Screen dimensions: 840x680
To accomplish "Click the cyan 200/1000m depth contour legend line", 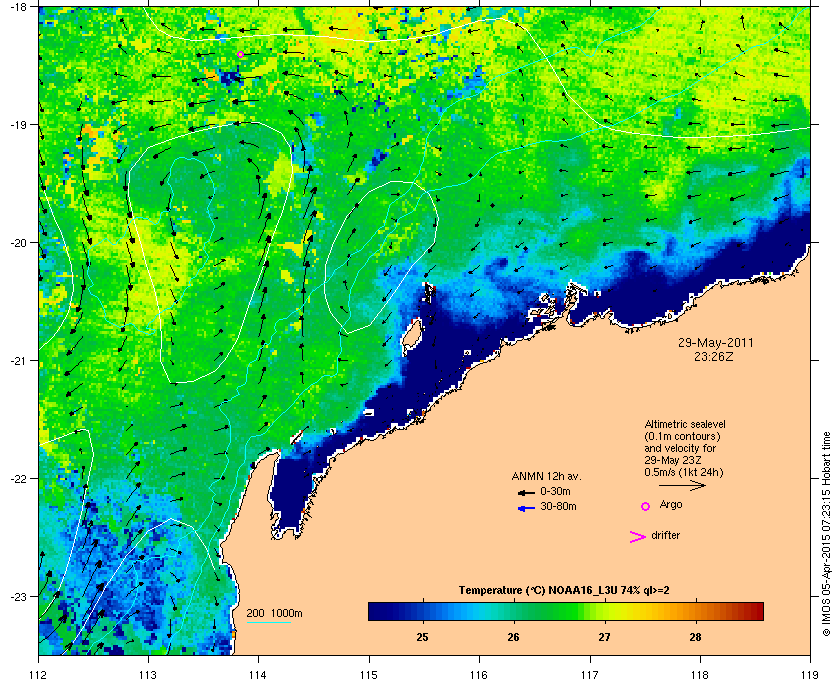I will (x=268, y=622).
